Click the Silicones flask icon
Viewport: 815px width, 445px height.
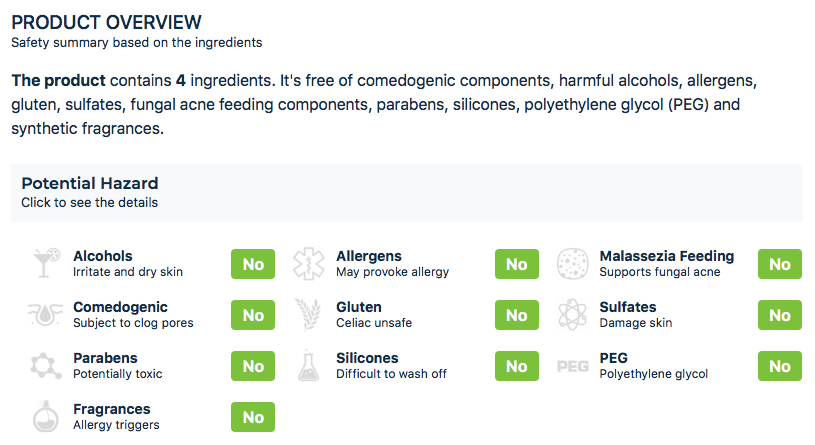309,366
